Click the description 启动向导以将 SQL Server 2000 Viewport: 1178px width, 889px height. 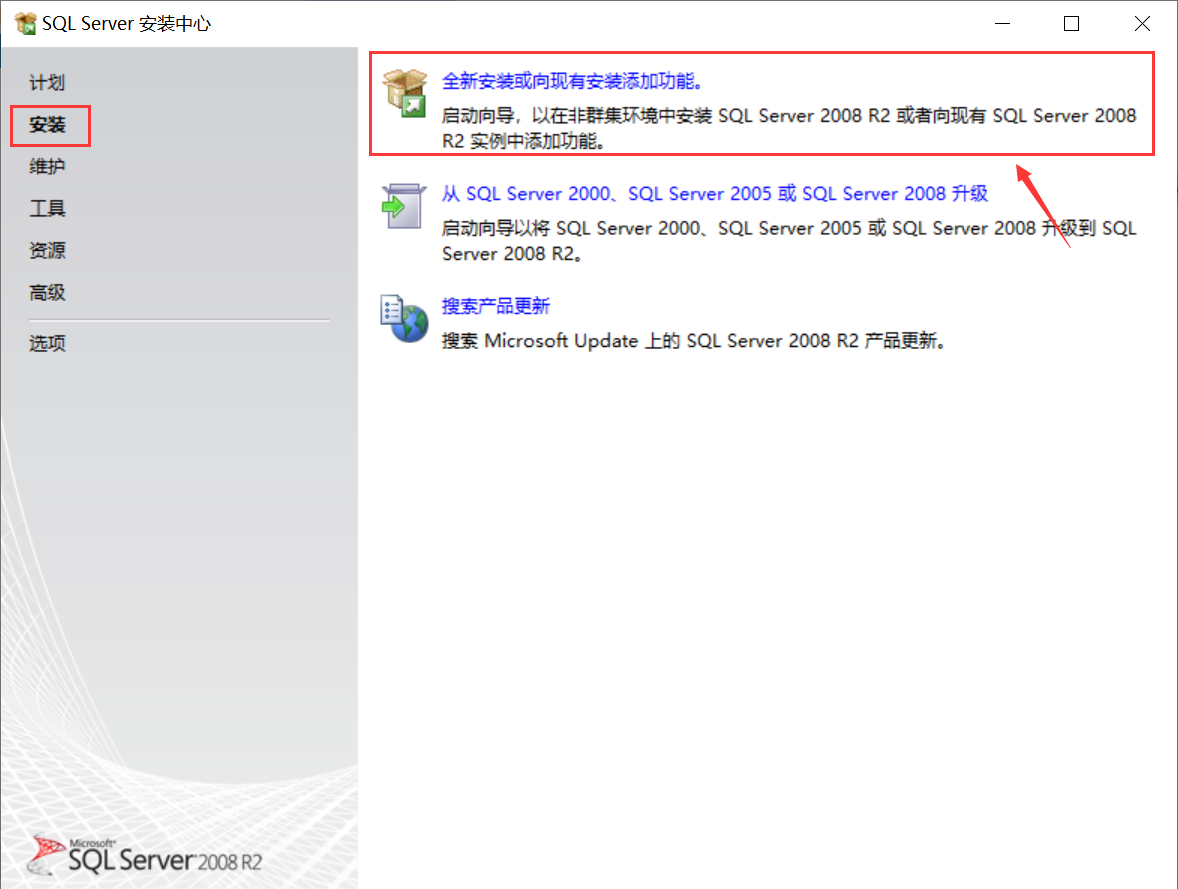pos(789,240)
